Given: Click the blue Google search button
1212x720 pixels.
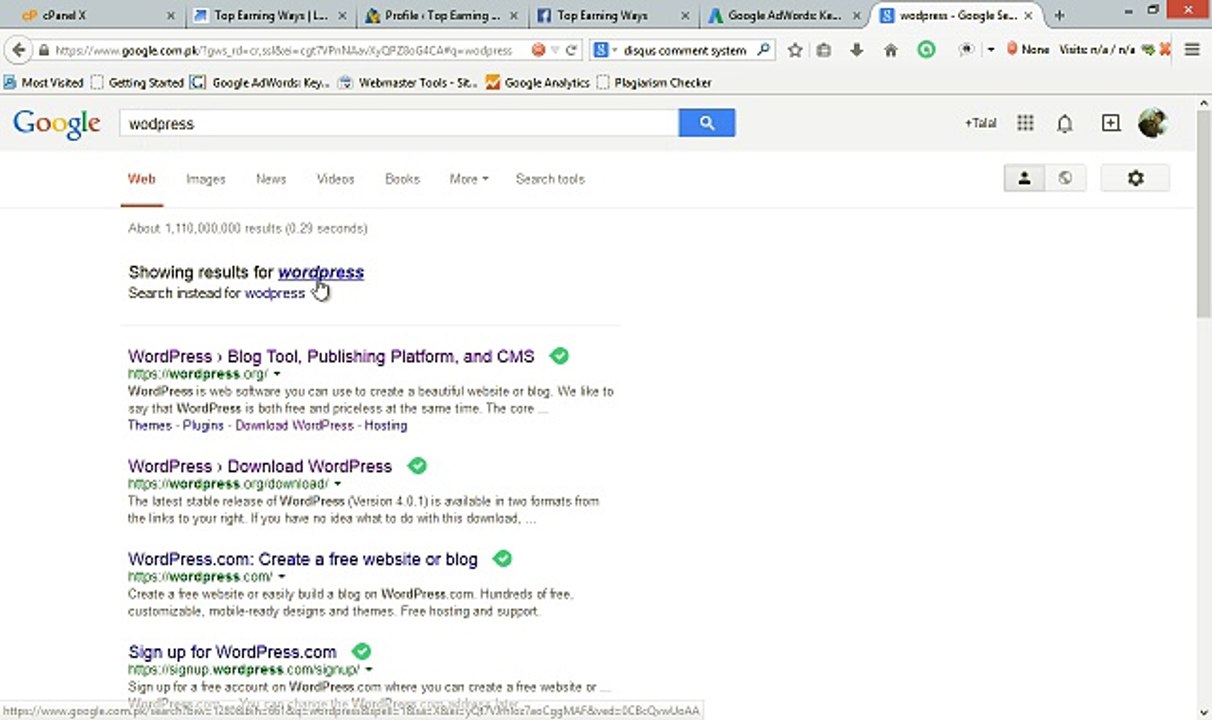Looking at the screenshot, I should [x=707, y=123].
